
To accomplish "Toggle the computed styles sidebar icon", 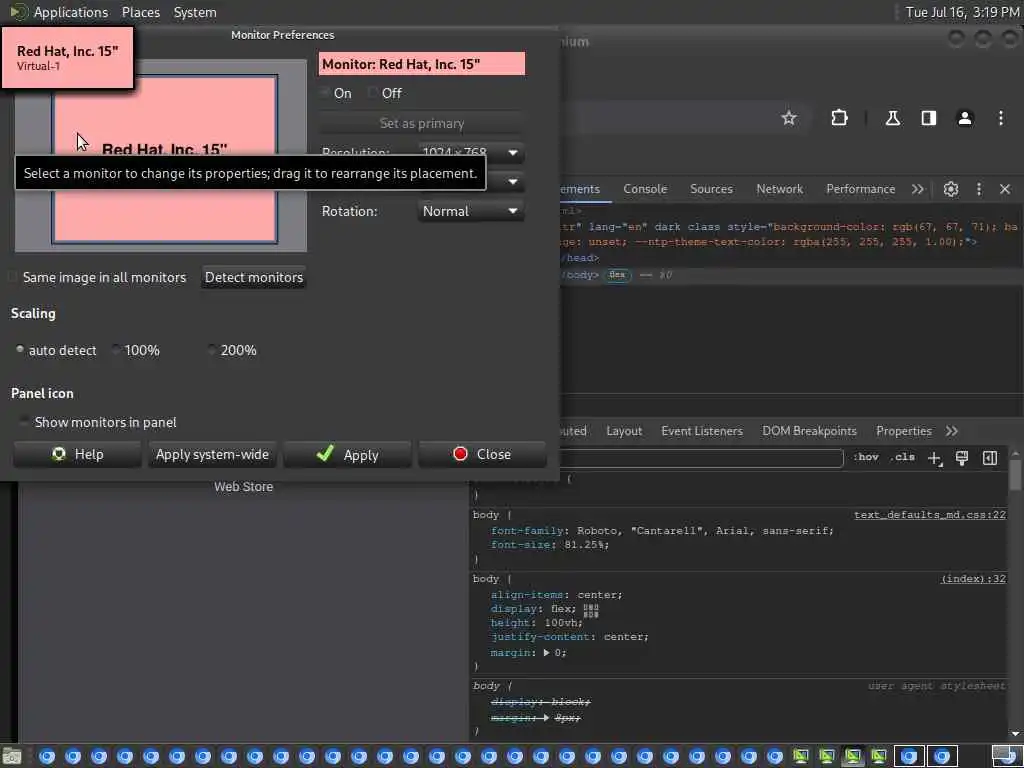I will click(x=990, y=458).
